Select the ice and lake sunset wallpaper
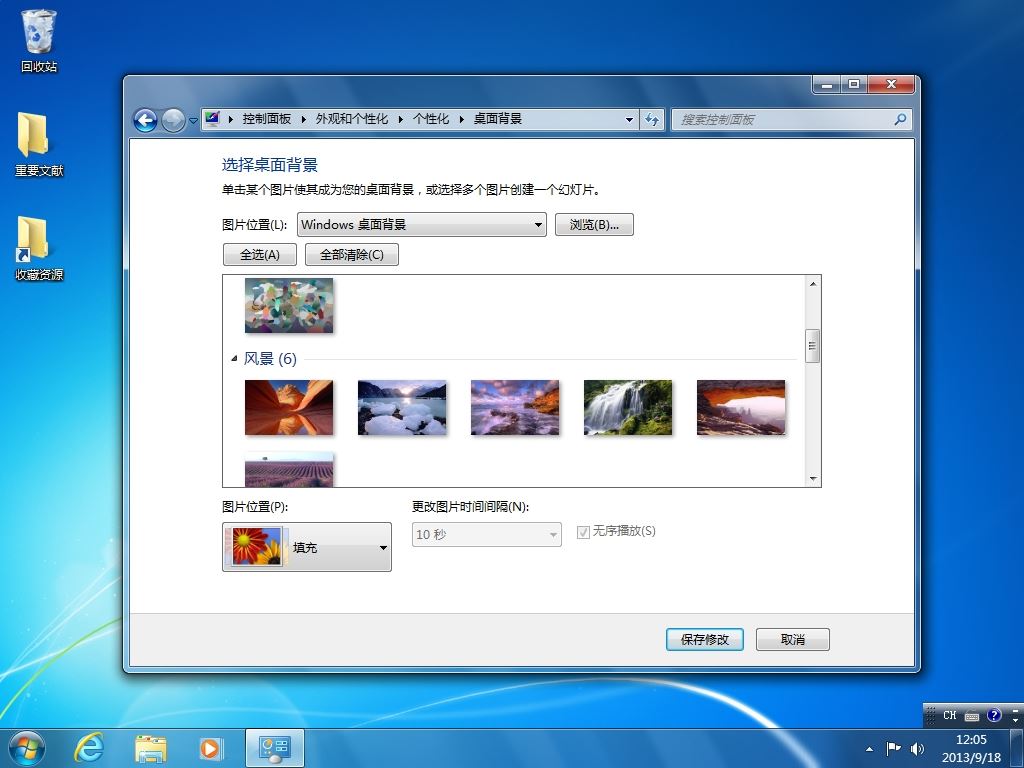Screen dimensions: 1024x768 click(x=402, y=408)
